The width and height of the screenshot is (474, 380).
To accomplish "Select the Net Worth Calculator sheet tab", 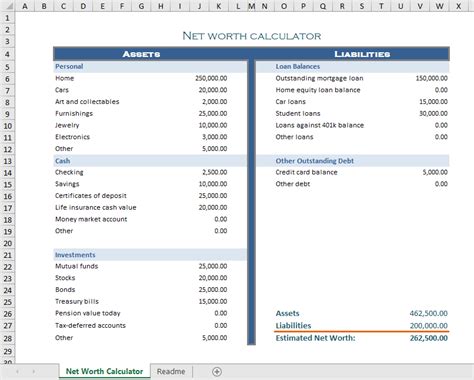I will click(104, 371).
